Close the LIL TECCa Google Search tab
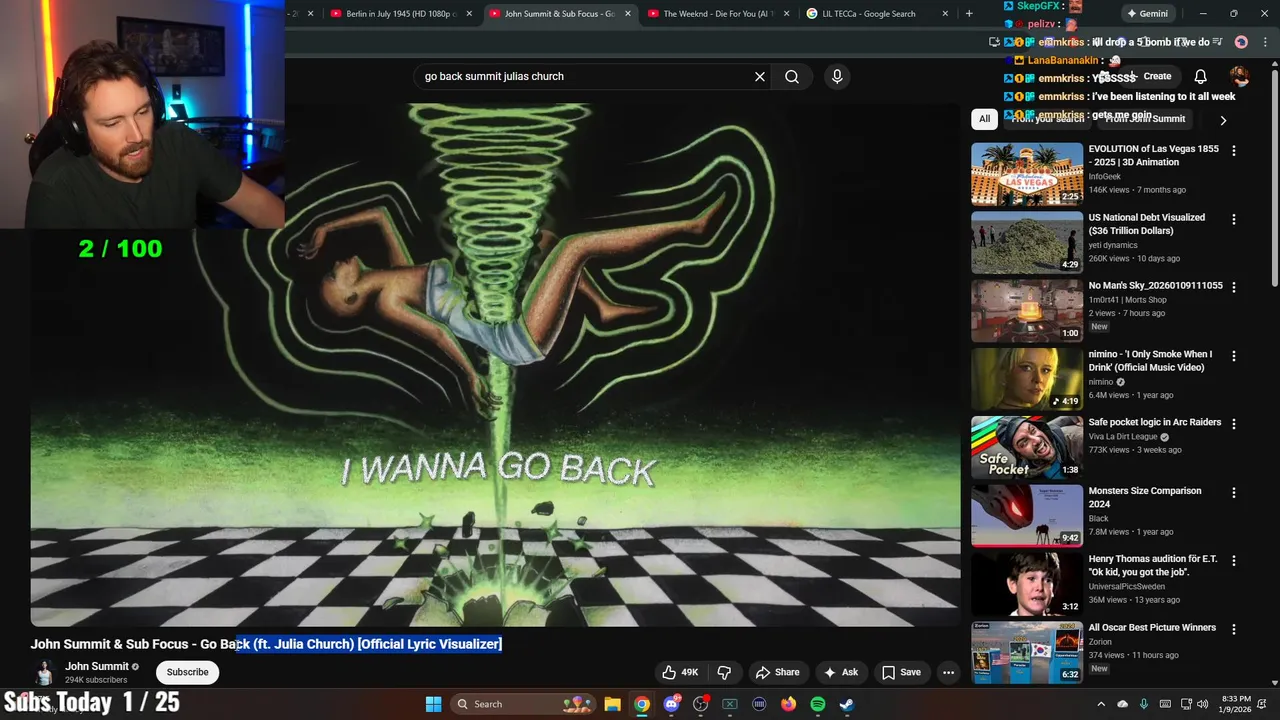The width and height of the screenshot is (1280, 720). pyautogui.click(x=946, y=14)
